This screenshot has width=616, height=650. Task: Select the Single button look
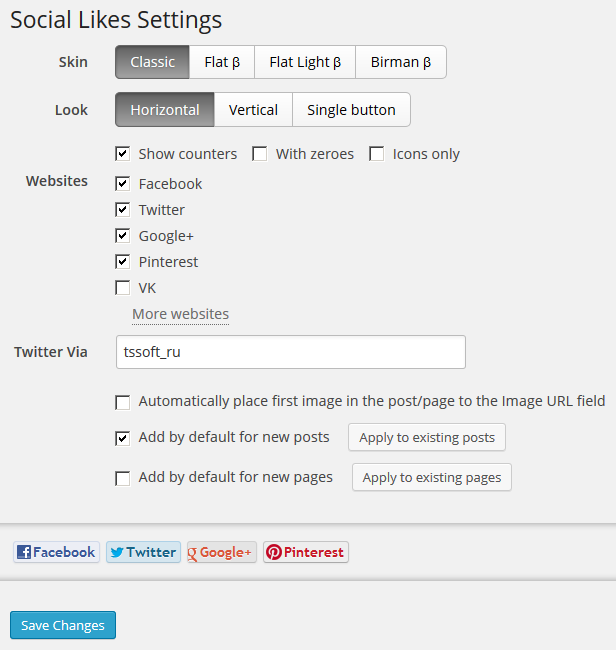click(351, 110)
